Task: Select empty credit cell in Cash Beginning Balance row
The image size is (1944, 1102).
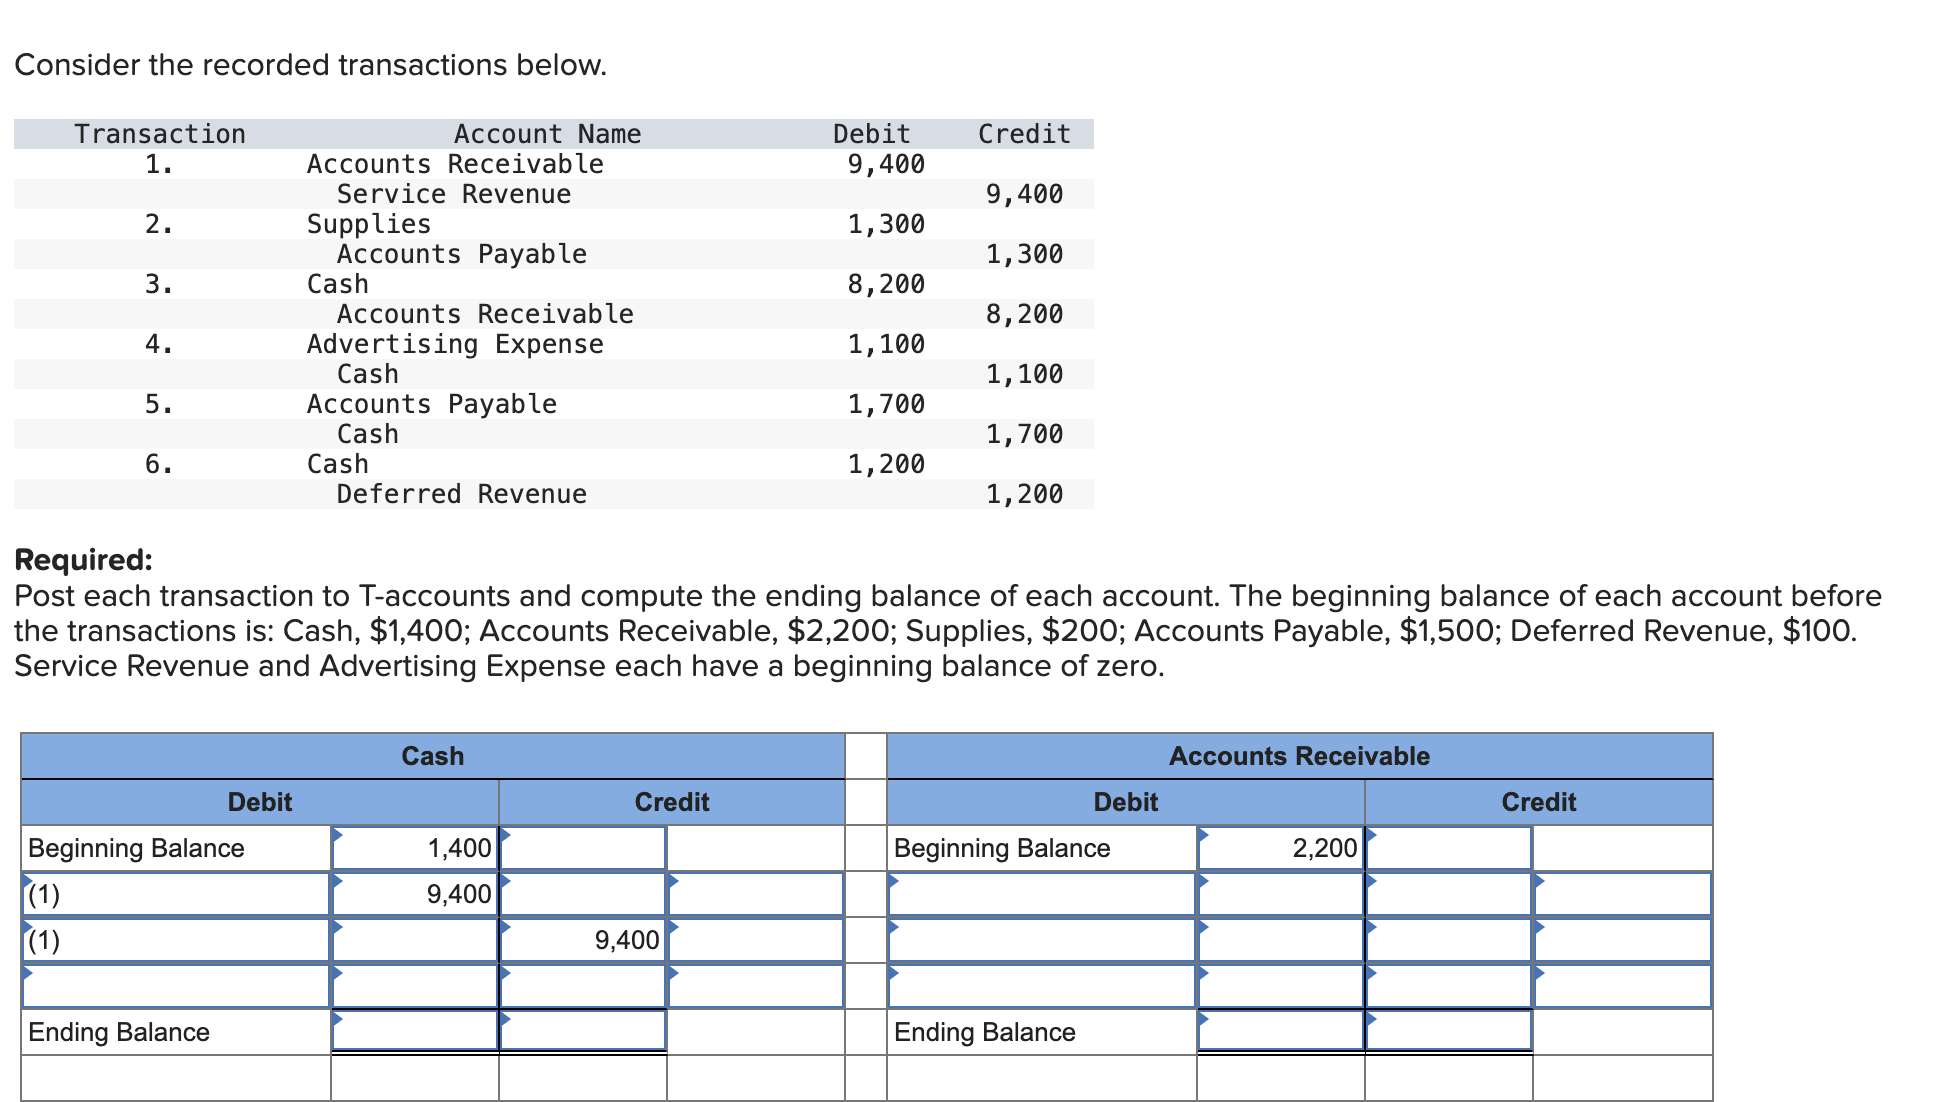Action: coord(583,848)
